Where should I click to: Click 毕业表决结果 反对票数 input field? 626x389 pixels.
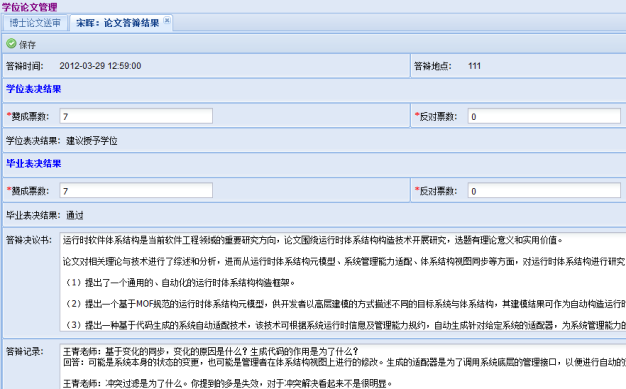point(544,191)
